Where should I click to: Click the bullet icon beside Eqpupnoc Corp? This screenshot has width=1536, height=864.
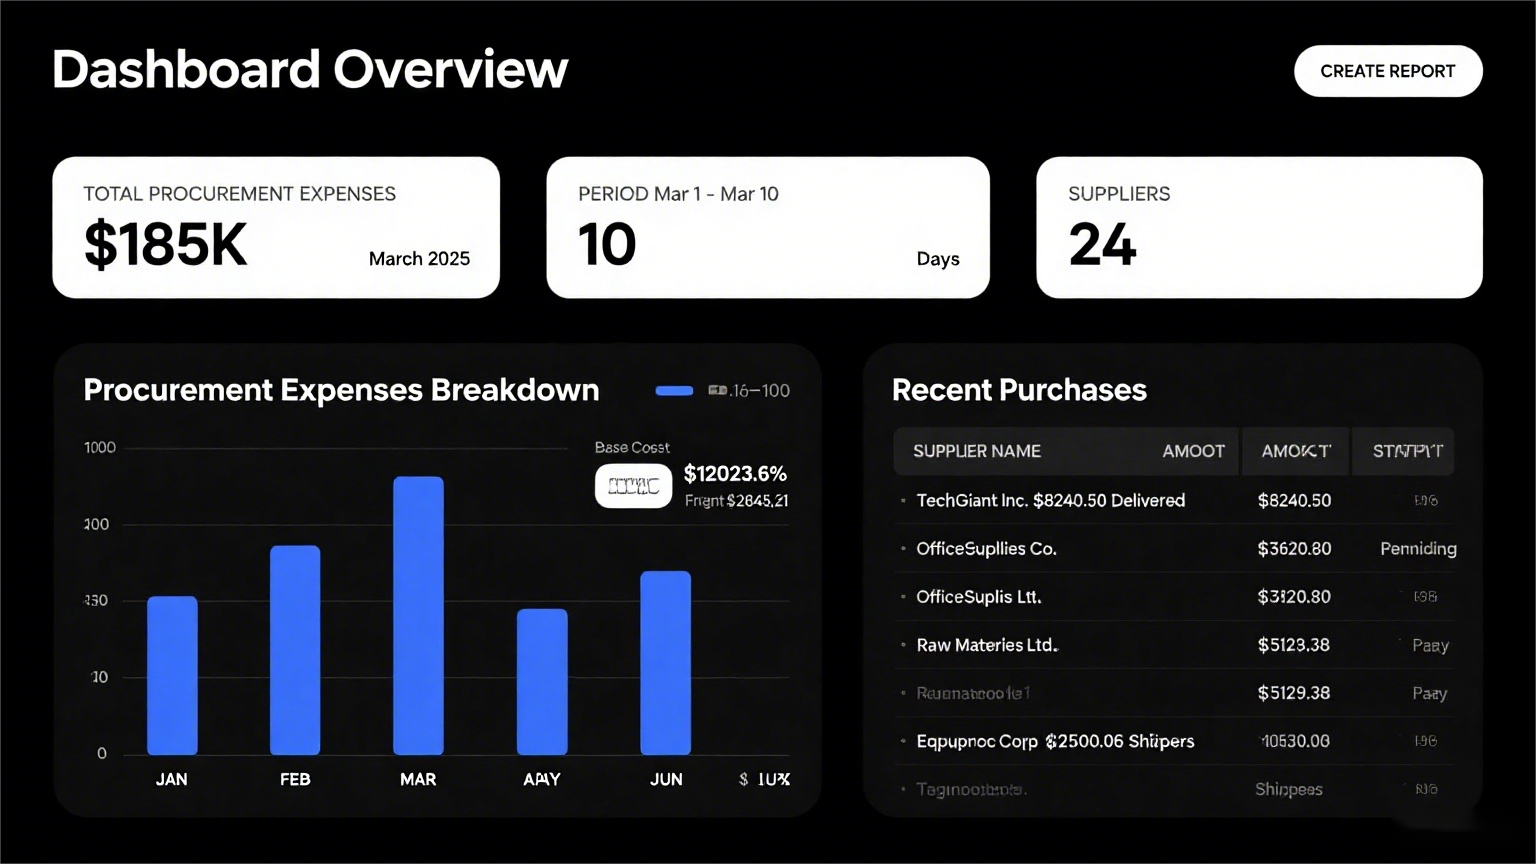point(903,741)
